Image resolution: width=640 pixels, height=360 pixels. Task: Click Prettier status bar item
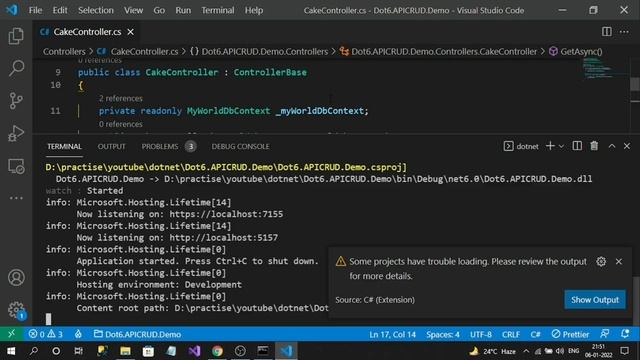(x=570, y=334)
